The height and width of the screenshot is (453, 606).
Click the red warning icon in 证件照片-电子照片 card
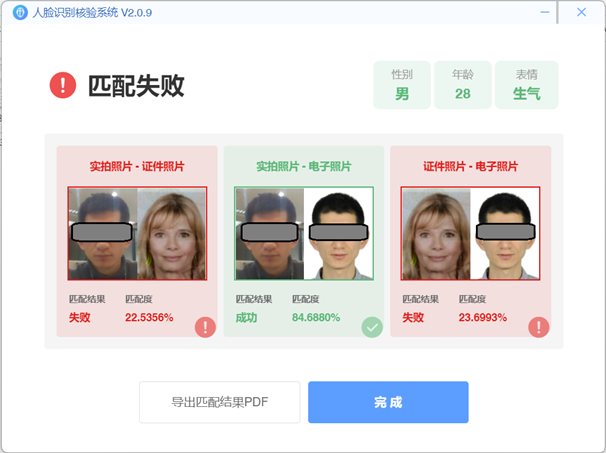click(x=539, y=327)
